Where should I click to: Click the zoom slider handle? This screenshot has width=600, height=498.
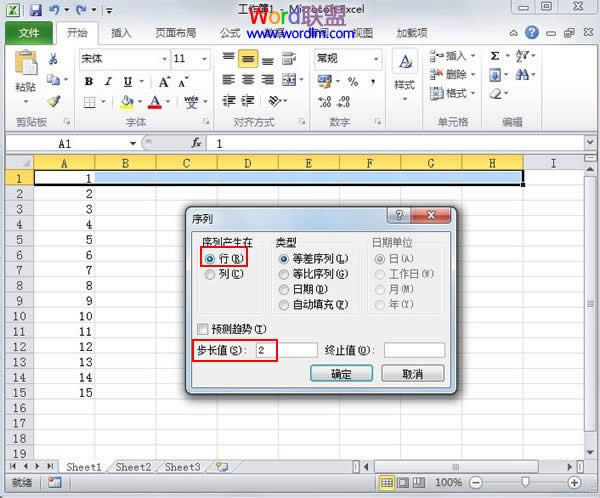(525, 482)
